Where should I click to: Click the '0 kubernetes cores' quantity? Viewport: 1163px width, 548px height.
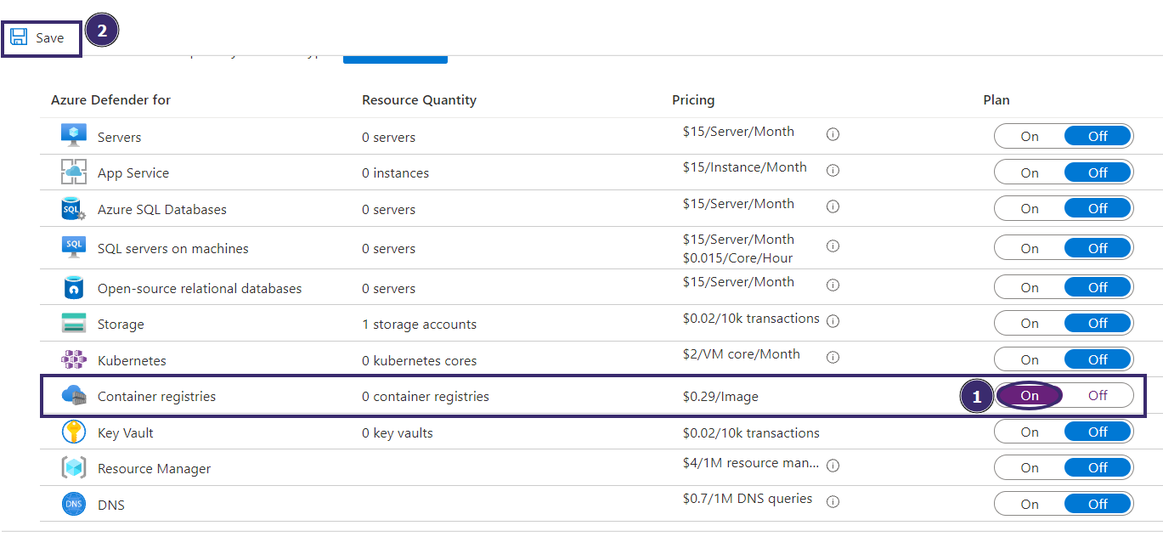(x=419, y=361)
